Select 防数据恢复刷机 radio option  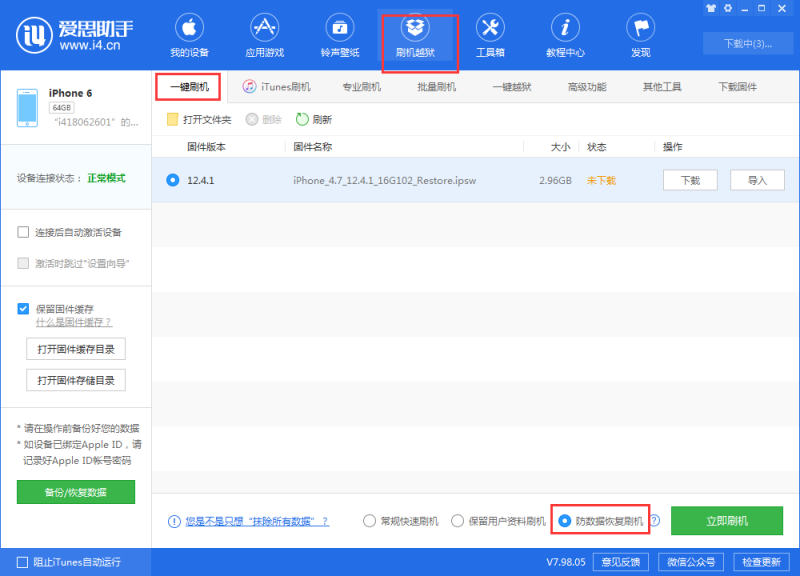coord(565,521)
